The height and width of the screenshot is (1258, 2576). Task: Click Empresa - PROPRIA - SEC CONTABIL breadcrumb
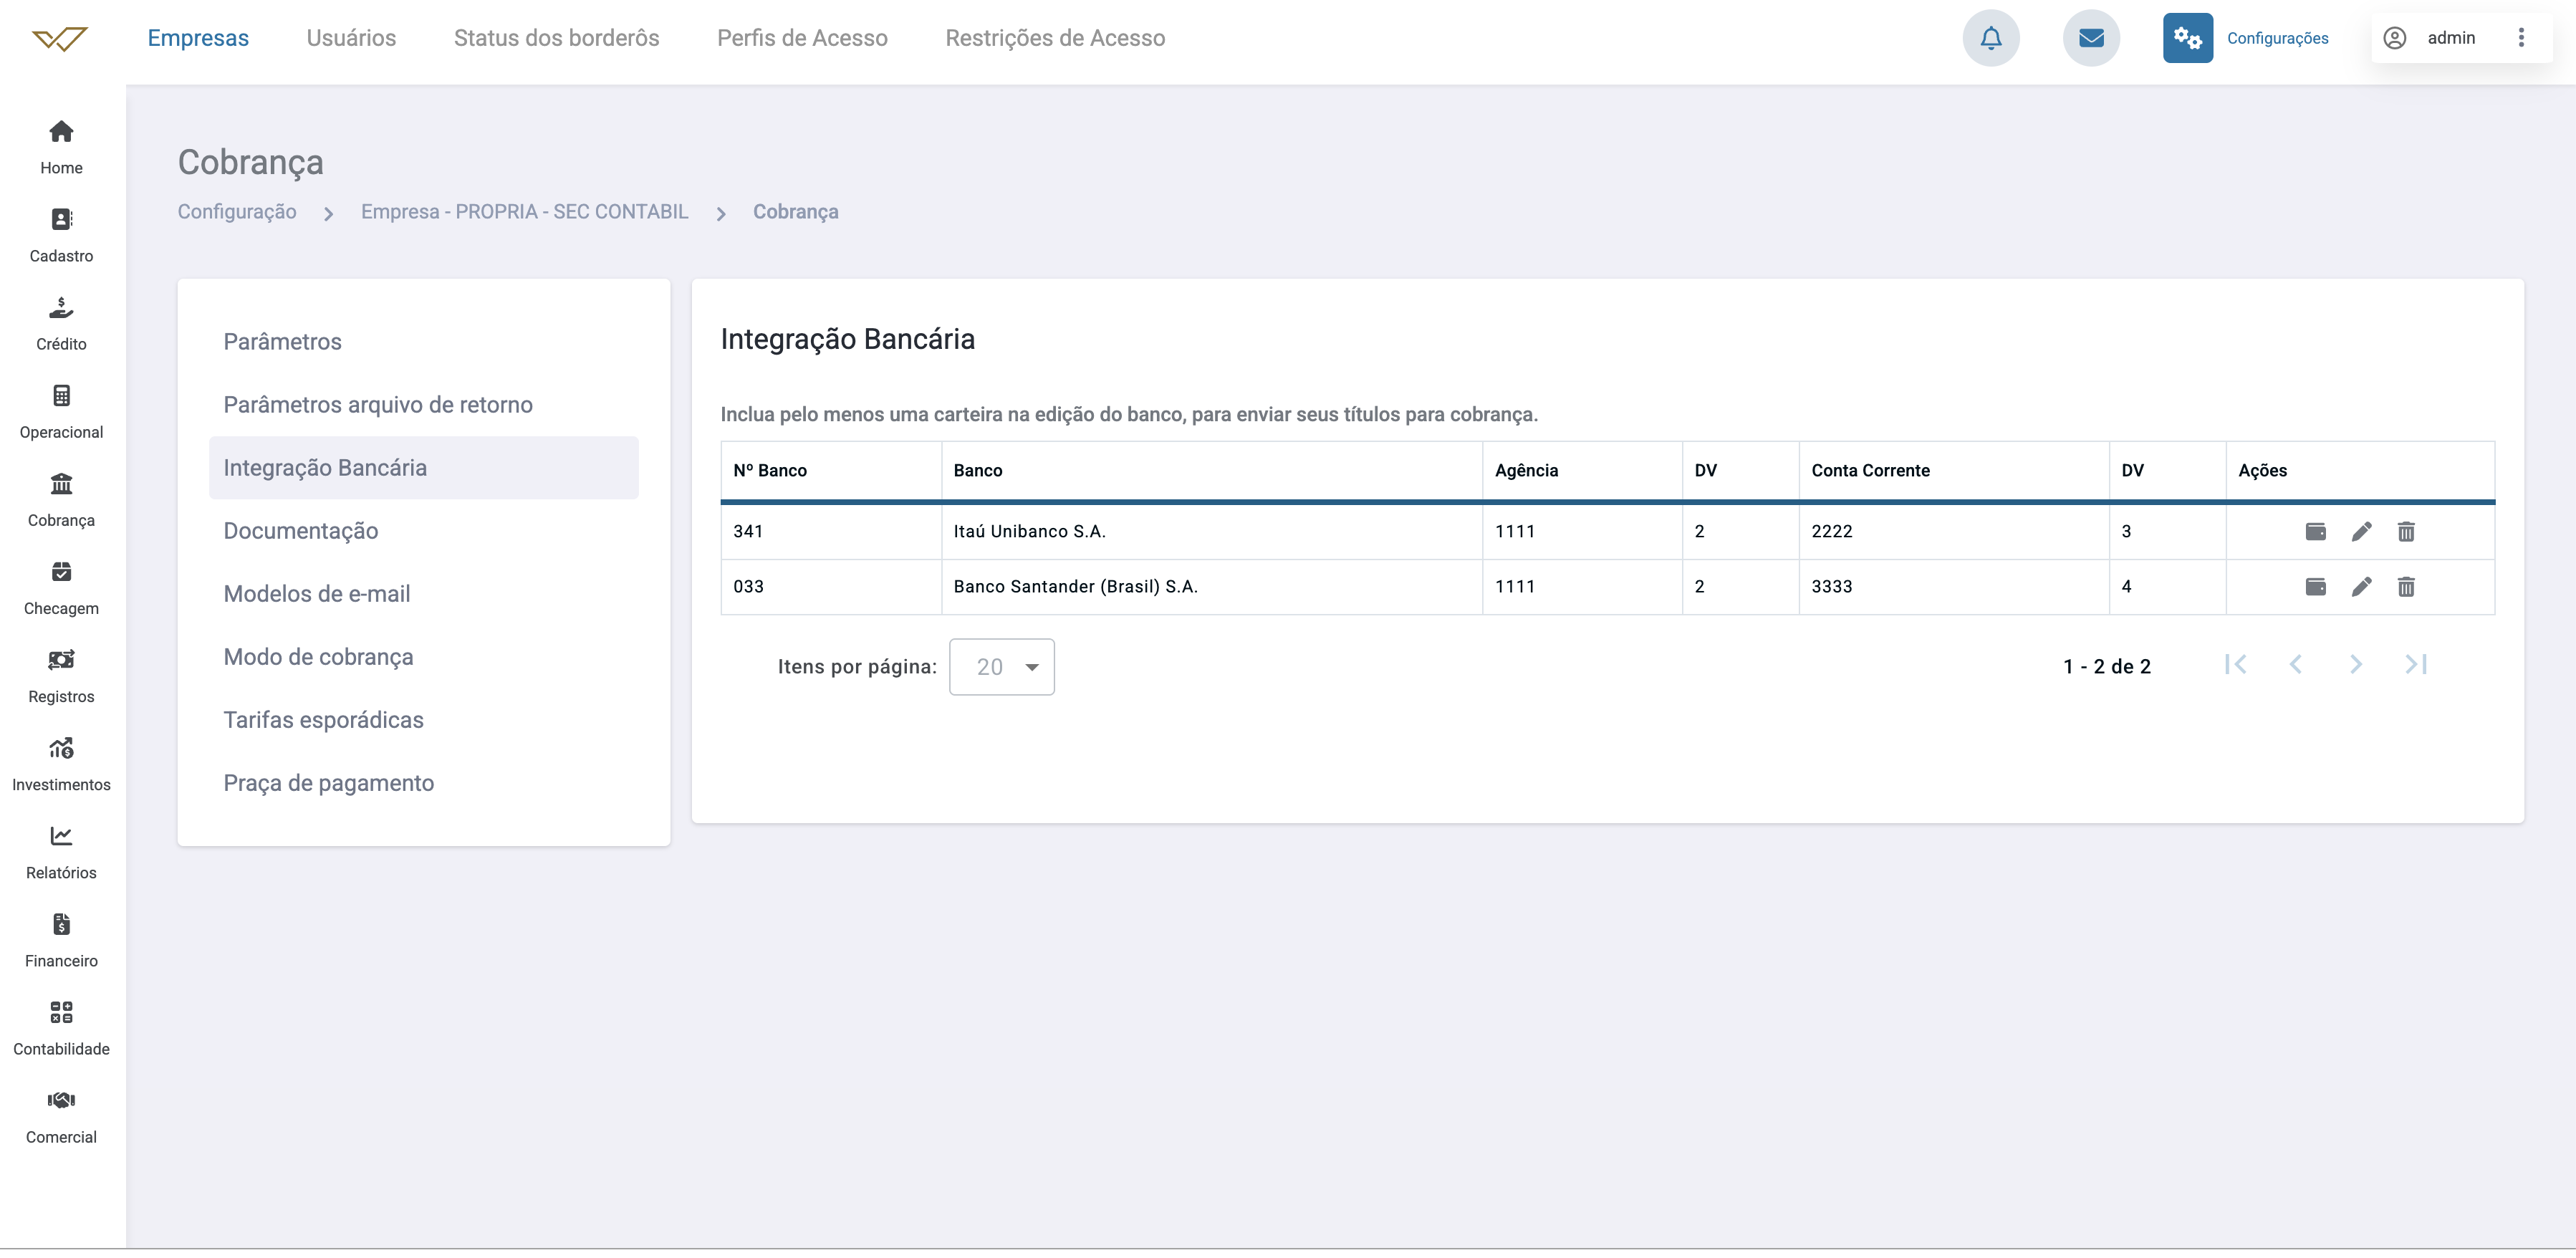click(x=524, y=212)
